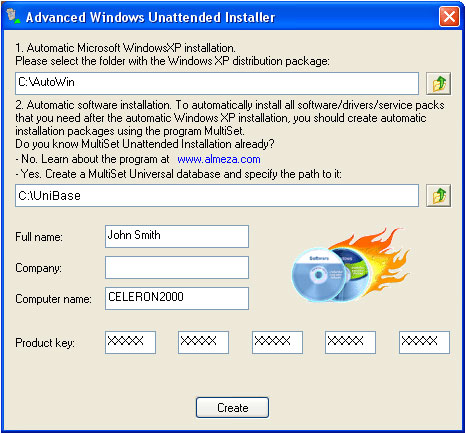Select the fourth Product key box
The image size is (466, 434).
pos(350,342)
